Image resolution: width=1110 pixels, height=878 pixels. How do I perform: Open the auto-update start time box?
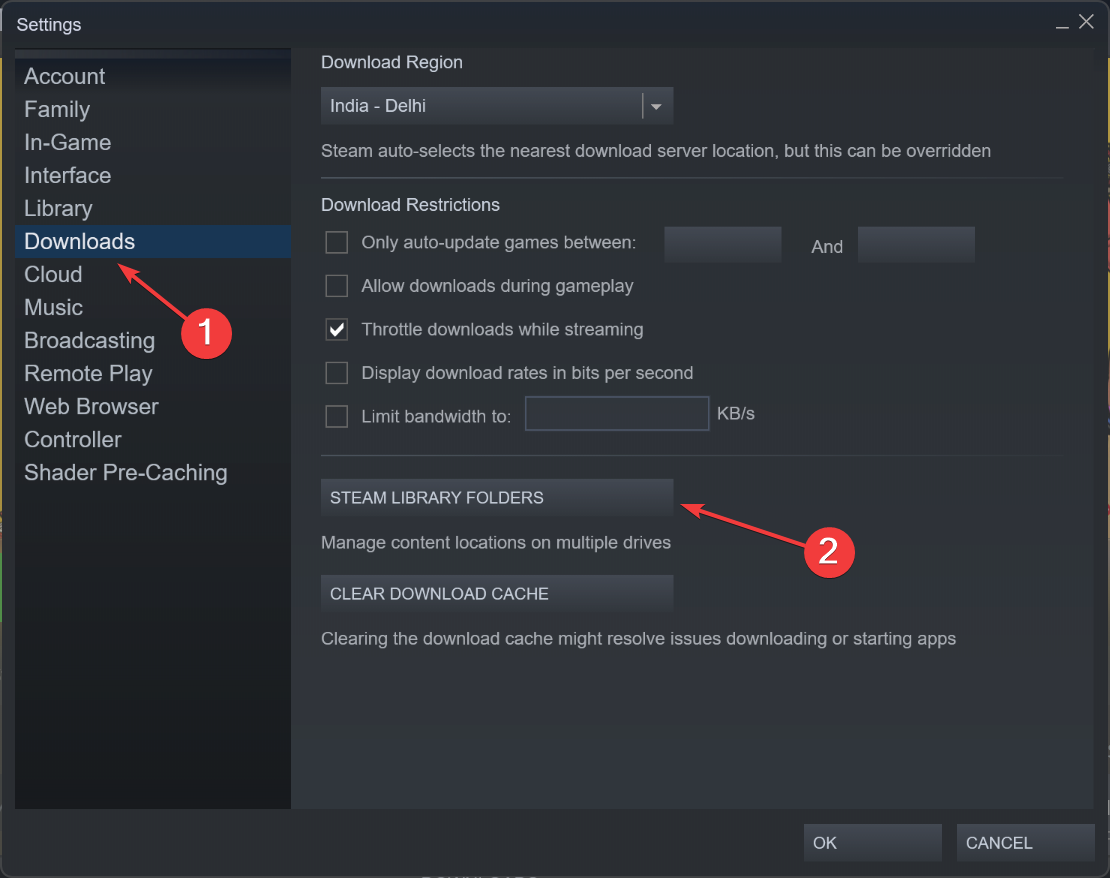click(723, 245)
